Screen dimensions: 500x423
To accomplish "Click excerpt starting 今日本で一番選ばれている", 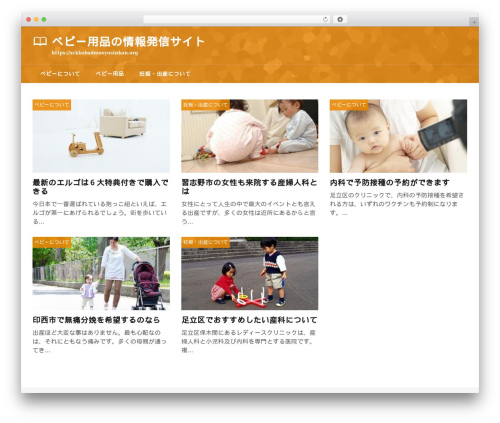I will tap(100, 213).
